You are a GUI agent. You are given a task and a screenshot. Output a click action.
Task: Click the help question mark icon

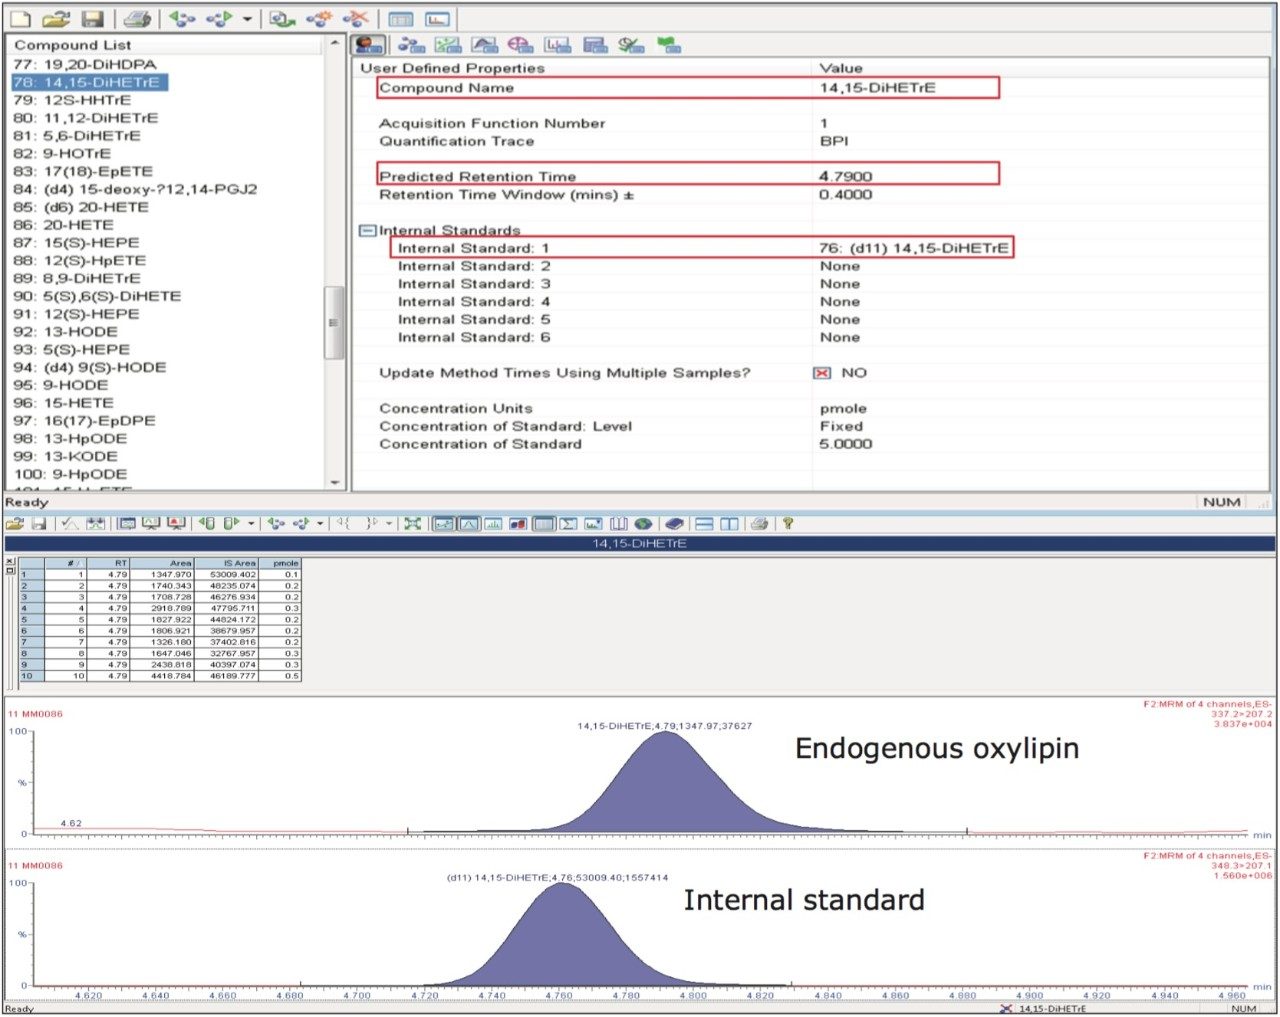click(788, 523)
